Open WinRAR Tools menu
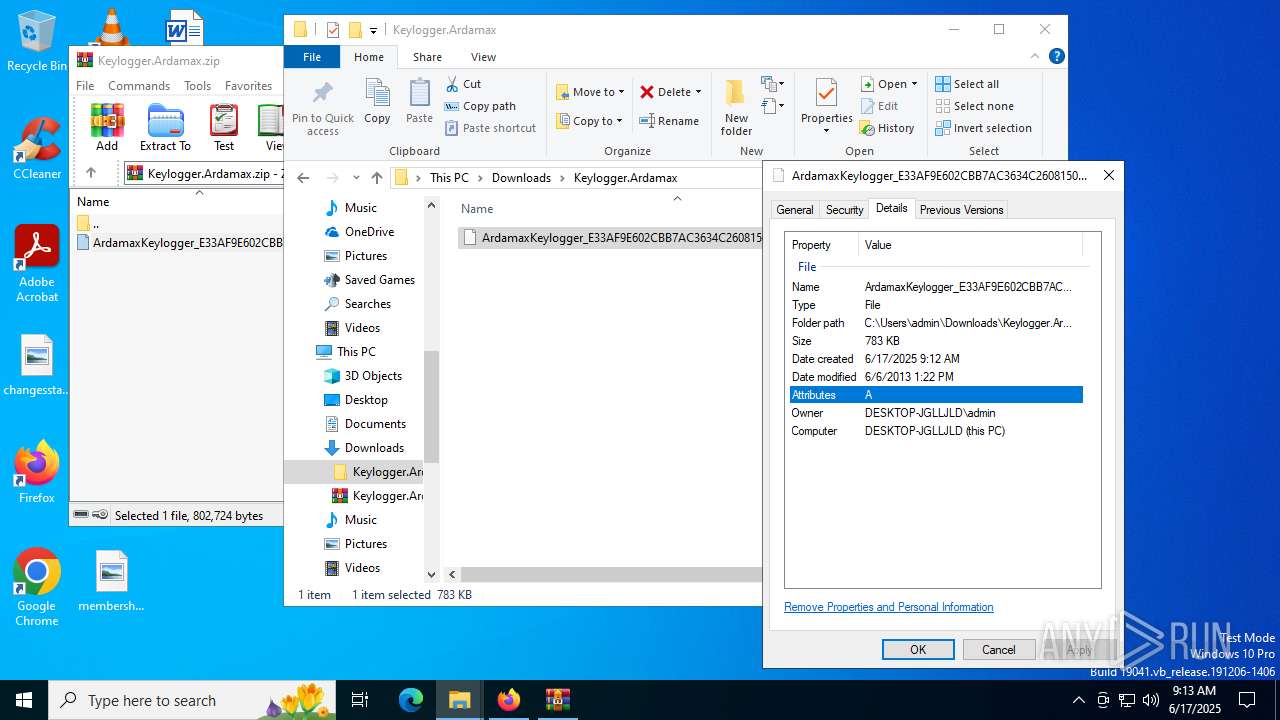The height and width of the screenshot is (720, 1280). (x=197, y=86)
